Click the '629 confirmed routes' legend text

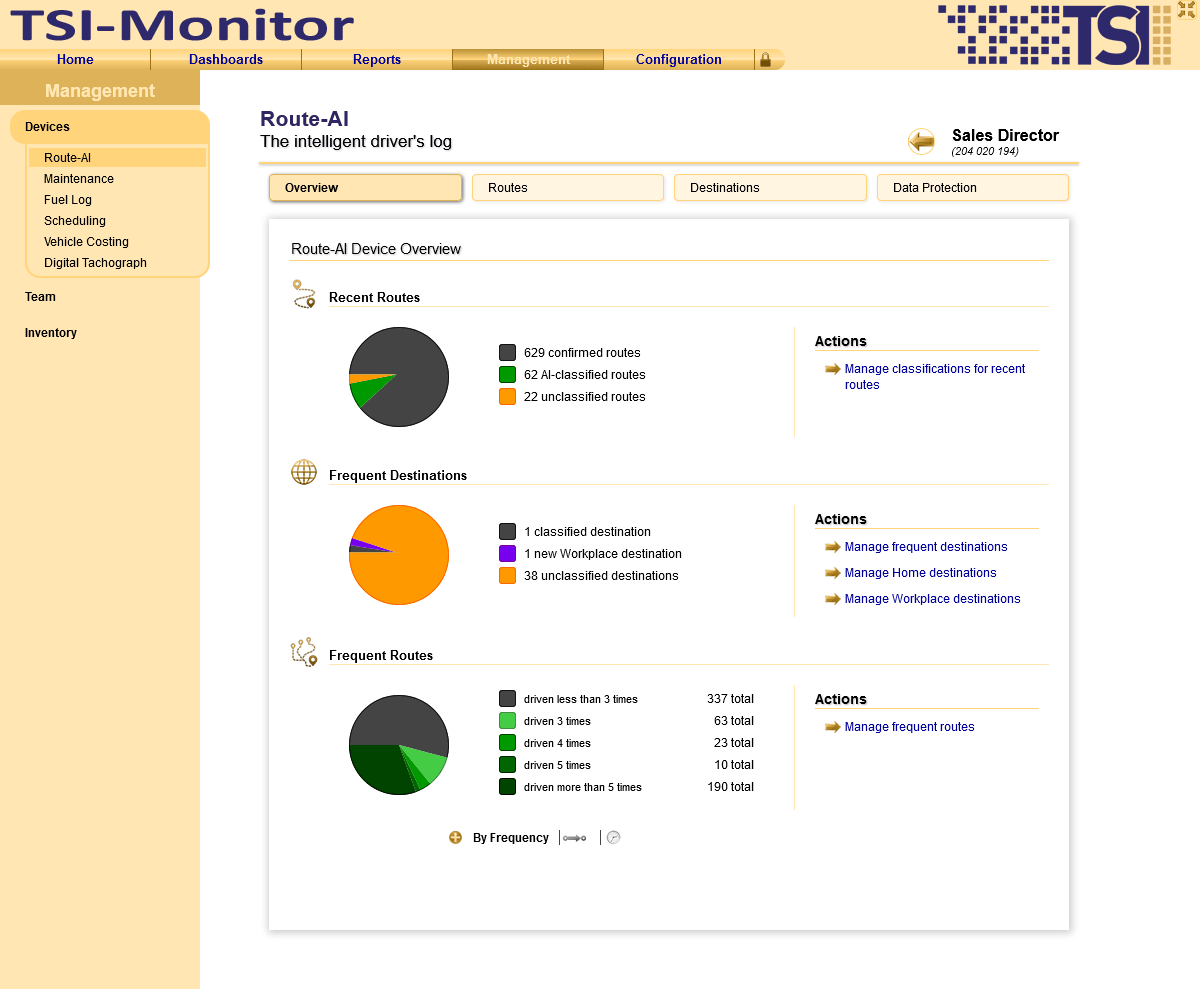click(x=582, y=353)
